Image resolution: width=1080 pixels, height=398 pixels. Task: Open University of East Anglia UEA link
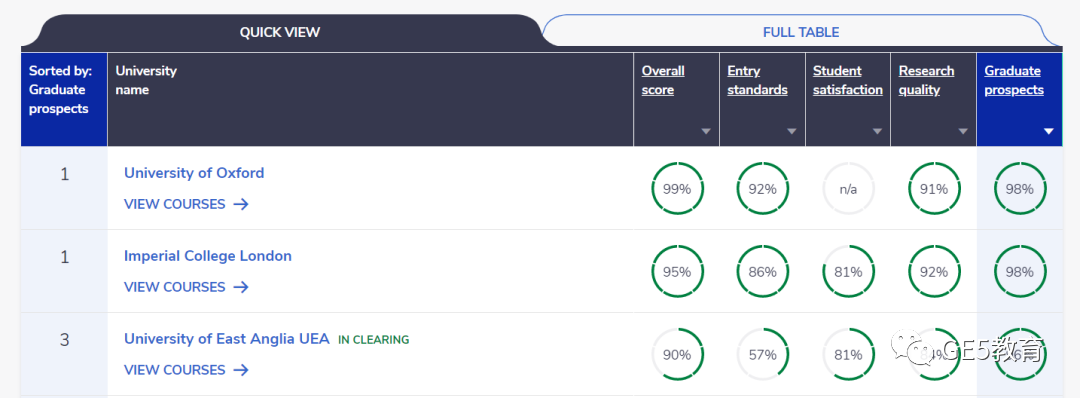point(227,339)
